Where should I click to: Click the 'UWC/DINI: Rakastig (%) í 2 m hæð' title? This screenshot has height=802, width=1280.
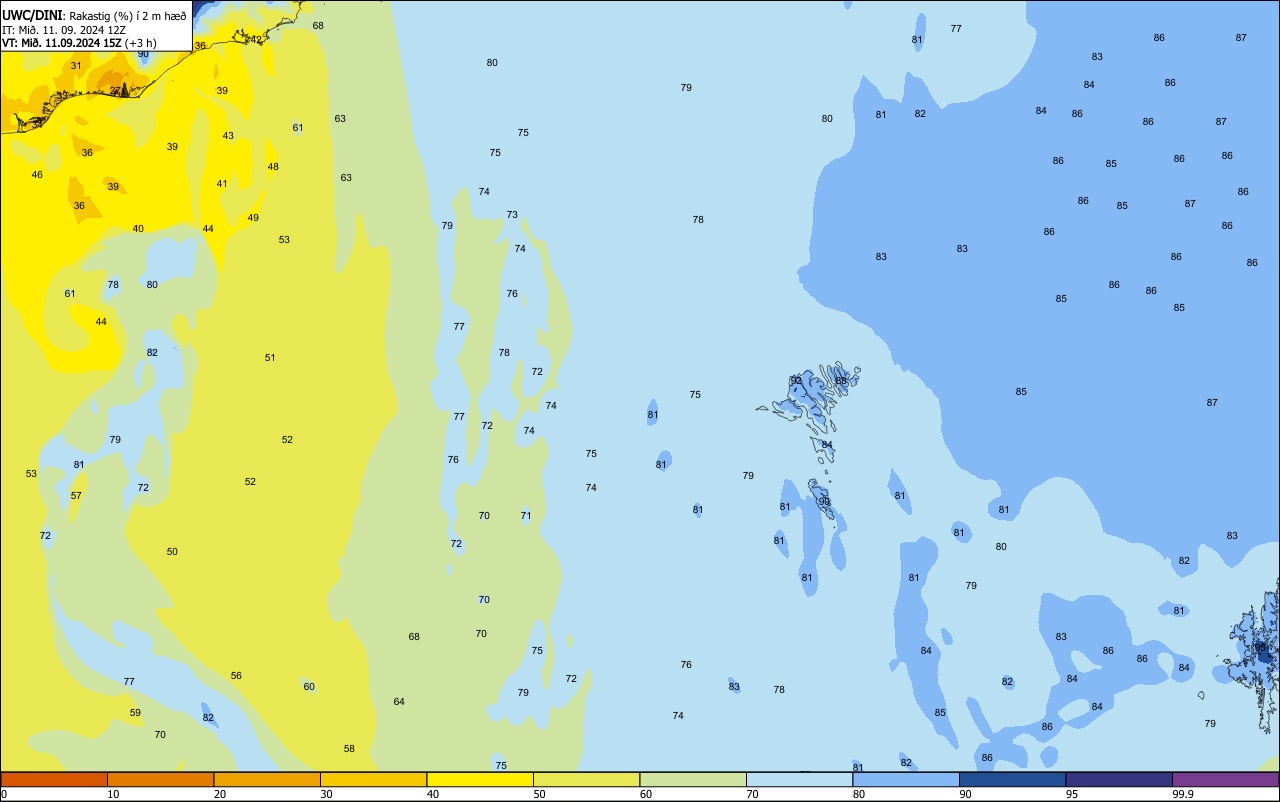[x=94, y=15]
